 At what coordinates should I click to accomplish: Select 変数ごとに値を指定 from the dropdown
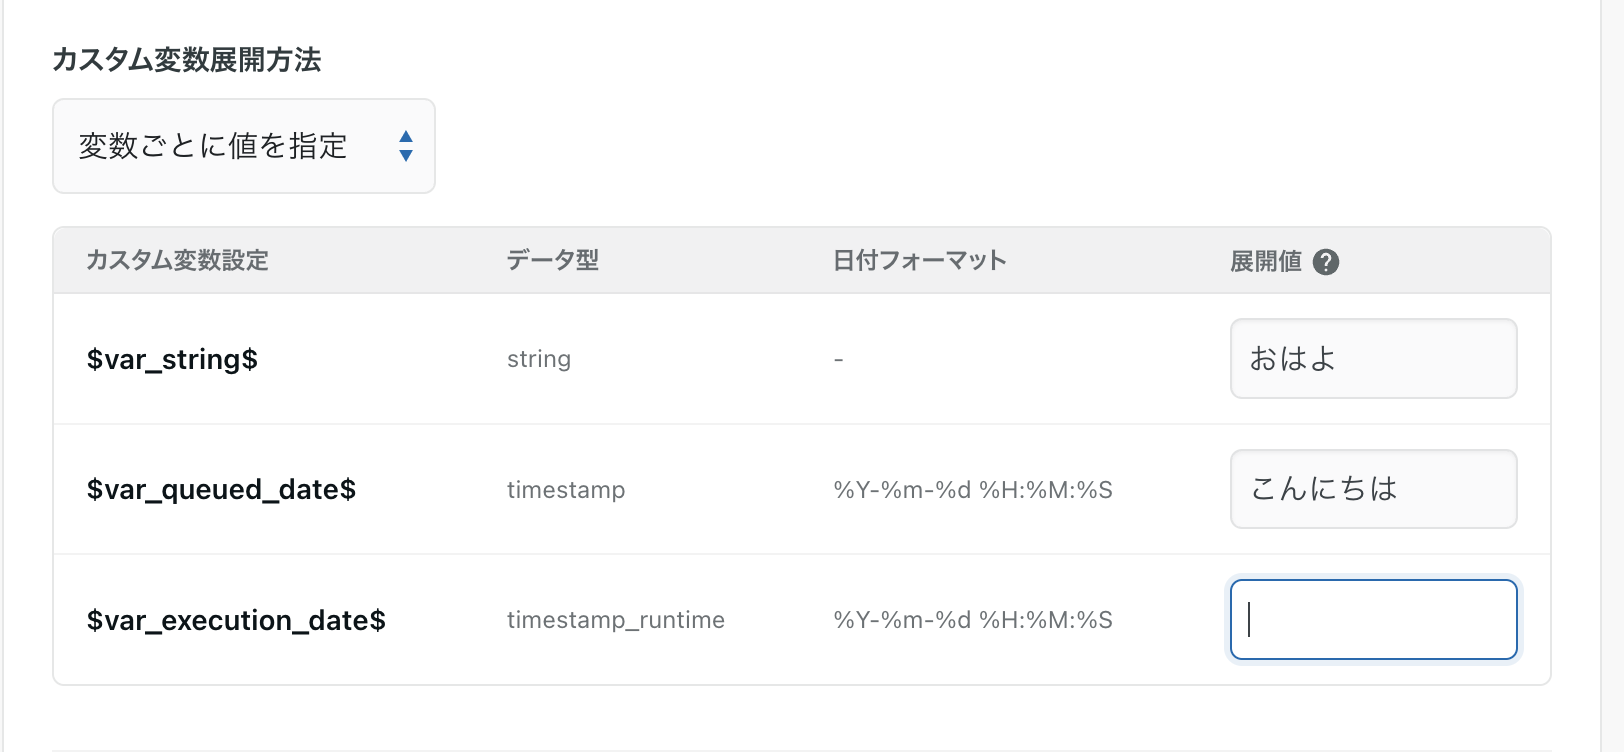point(213,146)
